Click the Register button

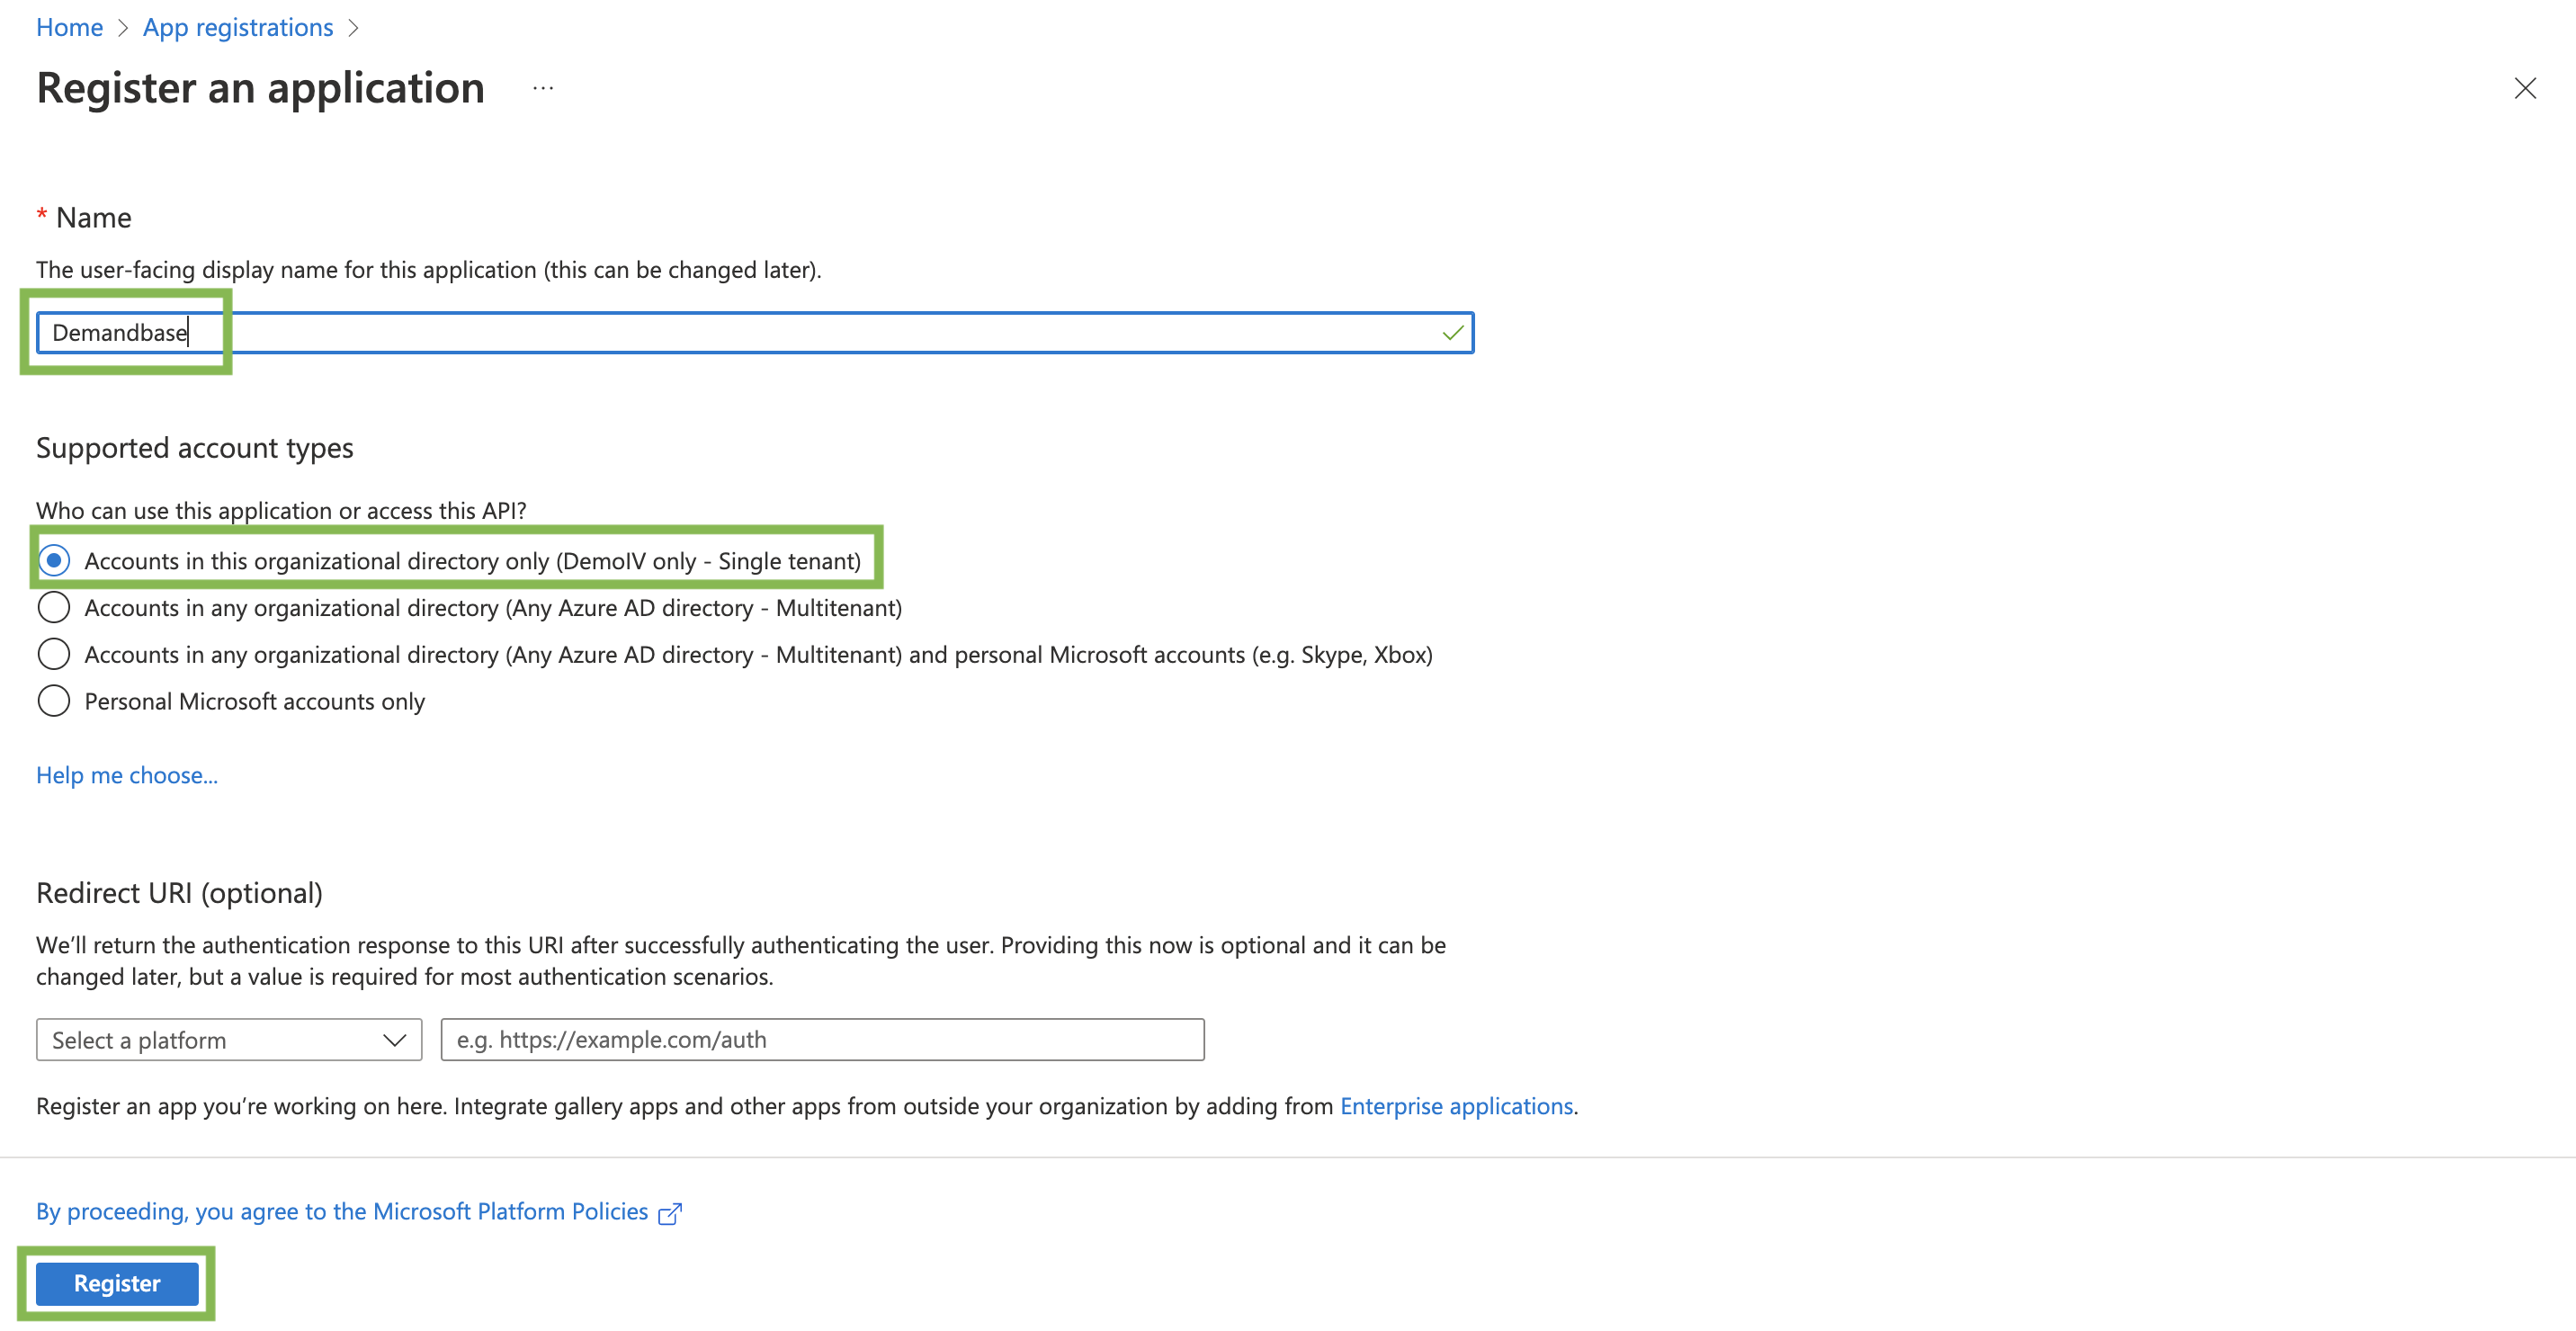pyautogui.click(x=117, y=1283)
